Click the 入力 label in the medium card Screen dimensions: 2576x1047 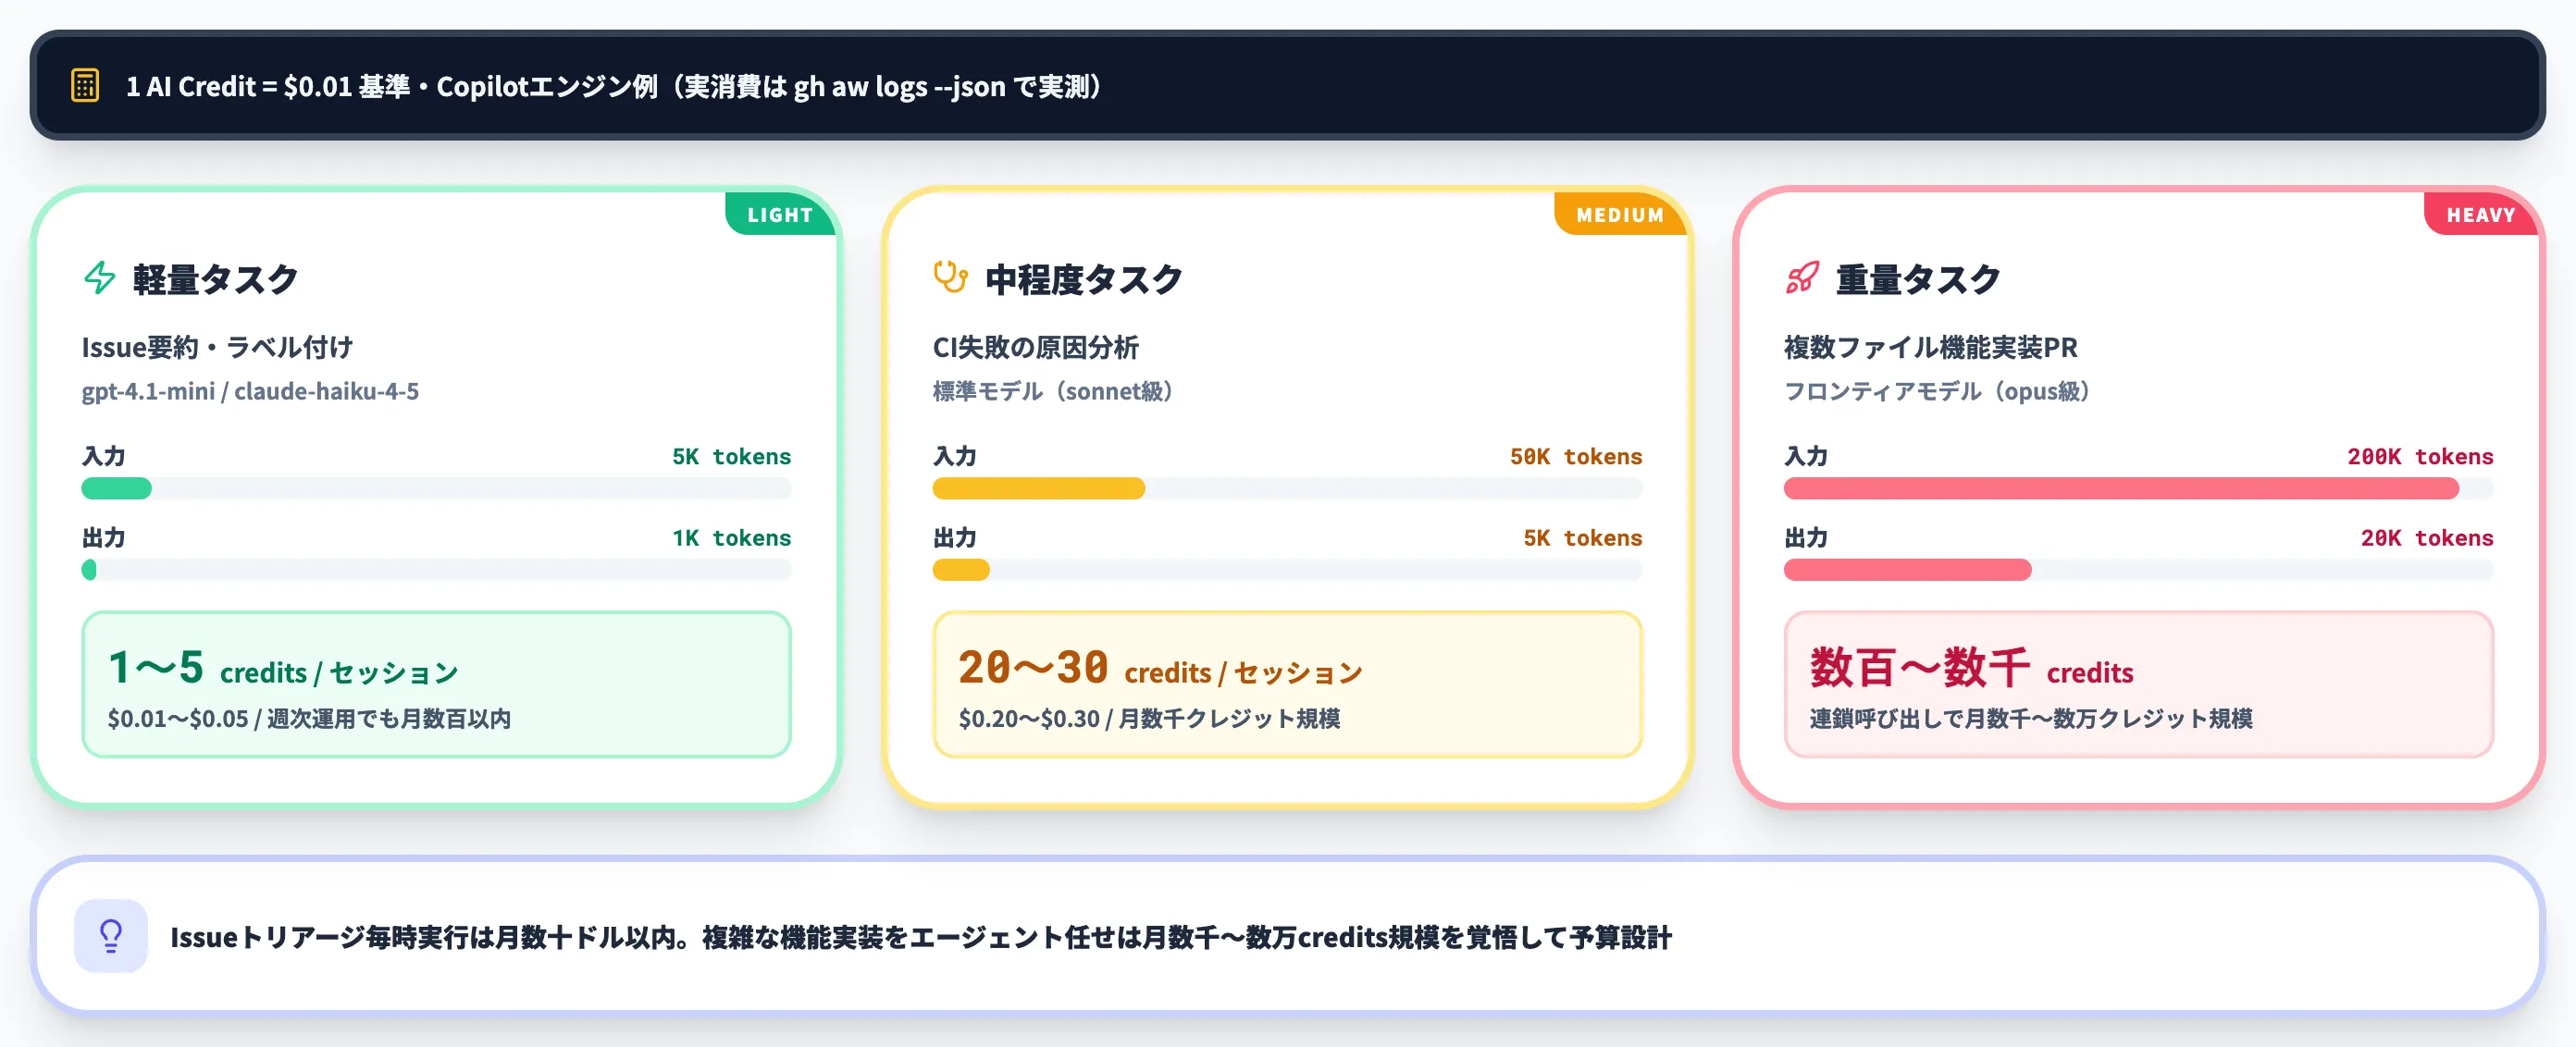click(955, 456)
